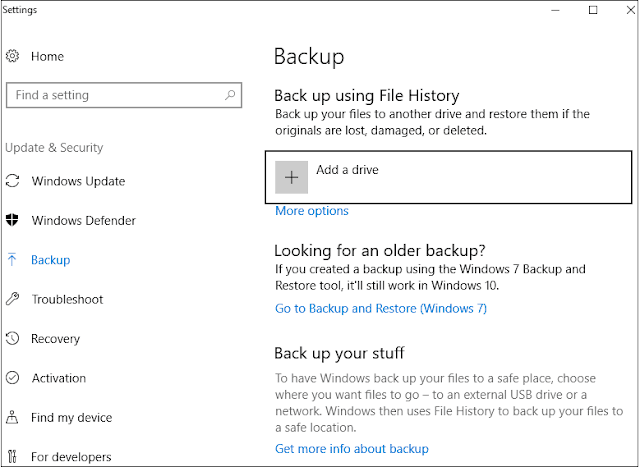Screen dimensions: 640x467
Task: Open the Home settings page
Action: pyautogui.click(x=47, y=56)
